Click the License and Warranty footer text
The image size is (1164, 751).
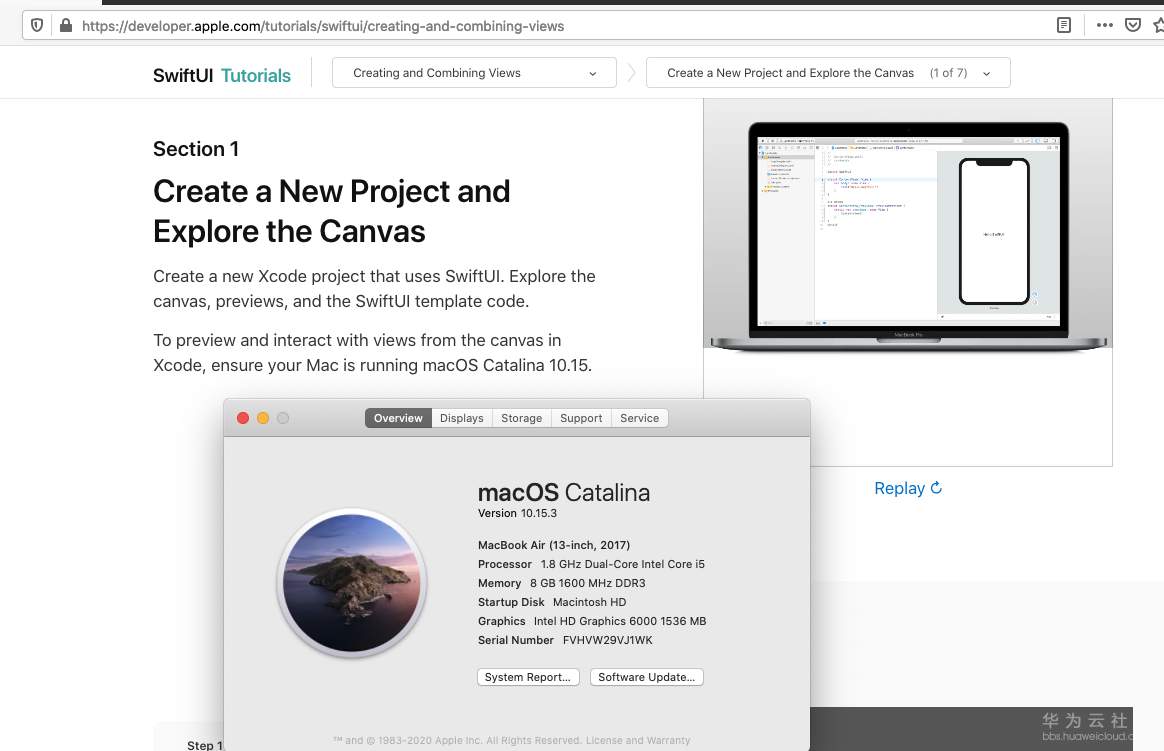click(x=638, y=740)
